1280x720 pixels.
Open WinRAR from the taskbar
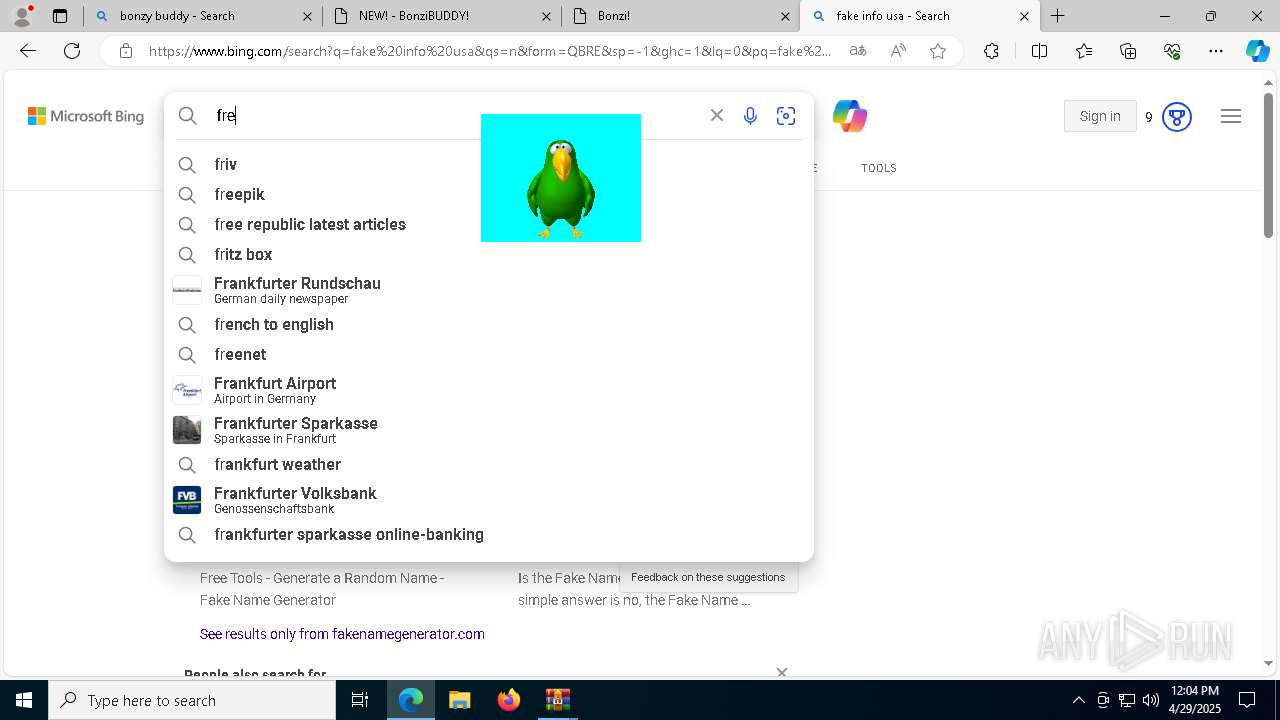(557, 700)
